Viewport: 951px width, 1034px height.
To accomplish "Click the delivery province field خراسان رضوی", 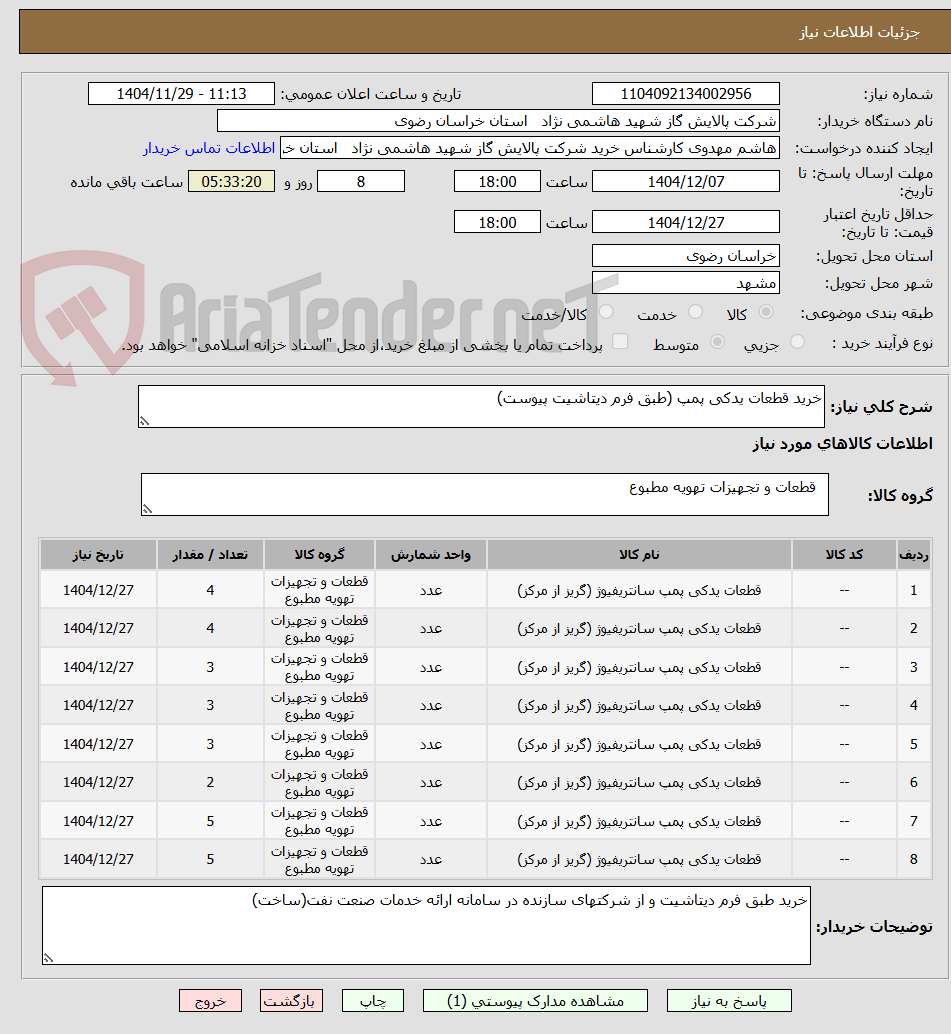I will [686, 256].
